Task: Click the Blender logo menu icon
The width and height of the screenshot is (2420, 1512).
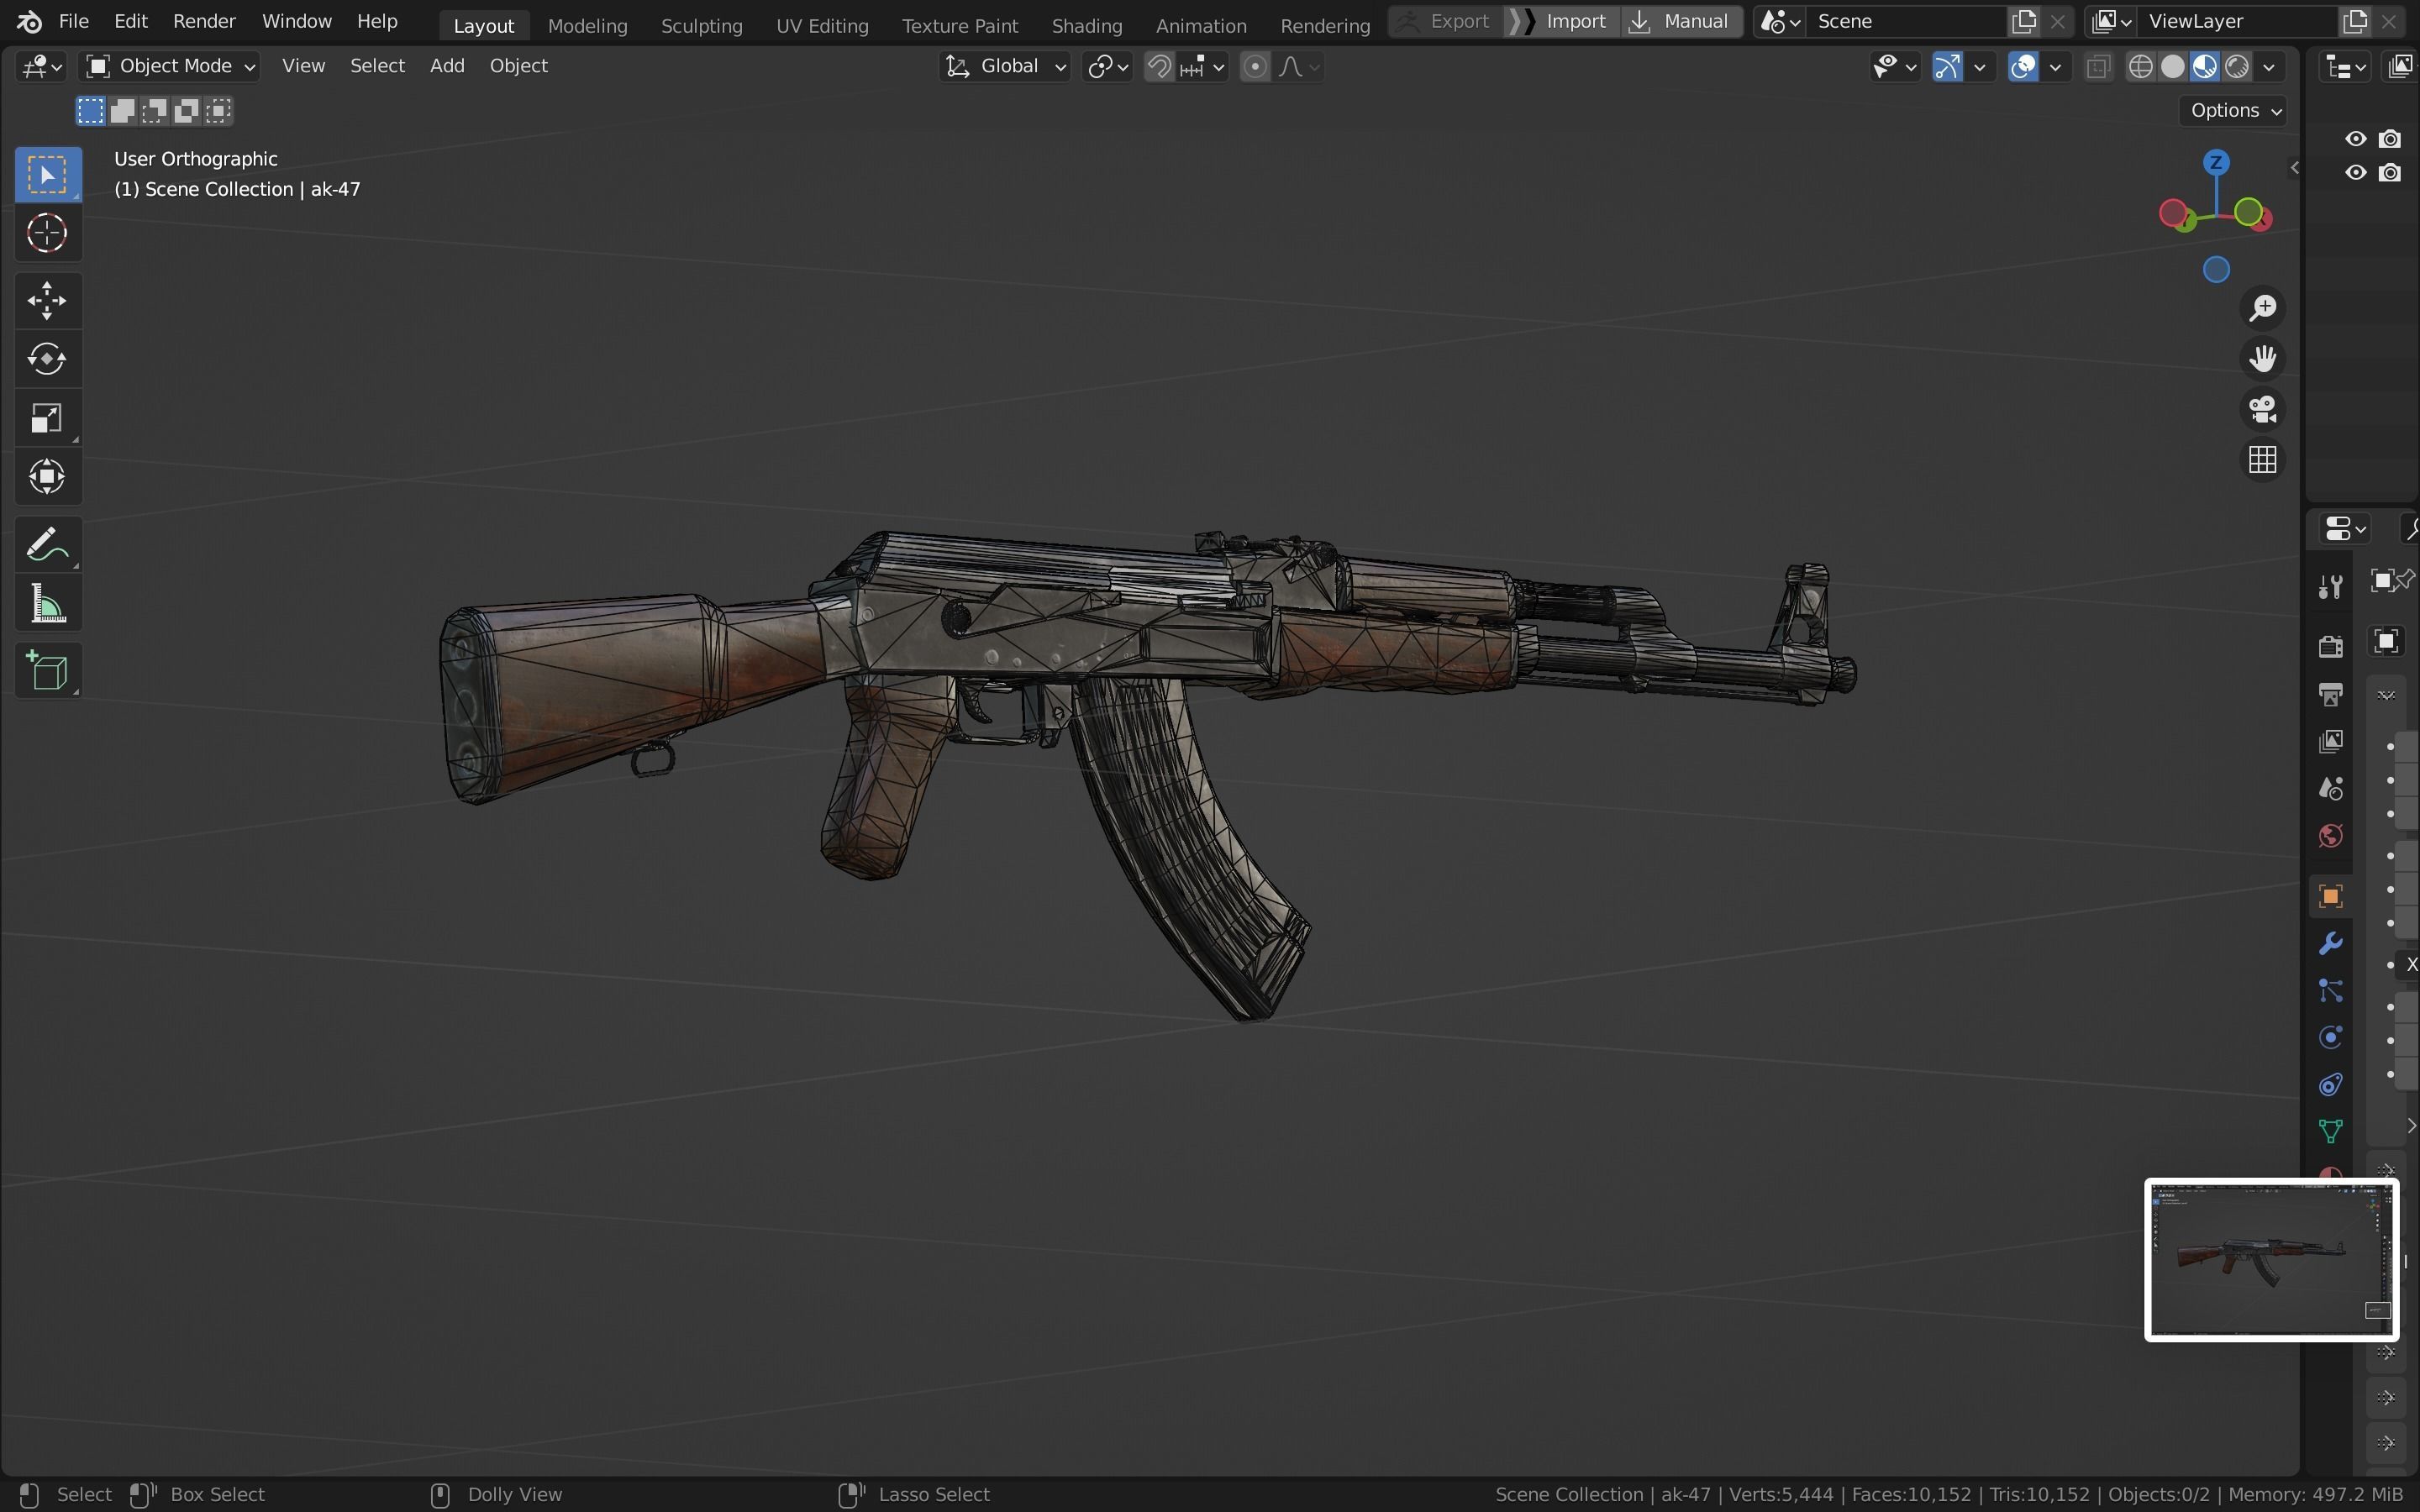Action: [29, 21]
